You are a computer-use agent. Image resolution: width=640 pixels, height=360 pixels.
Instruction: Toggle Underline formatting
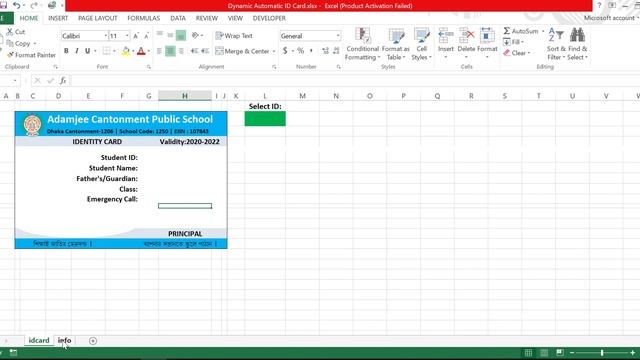pos(87,51)
